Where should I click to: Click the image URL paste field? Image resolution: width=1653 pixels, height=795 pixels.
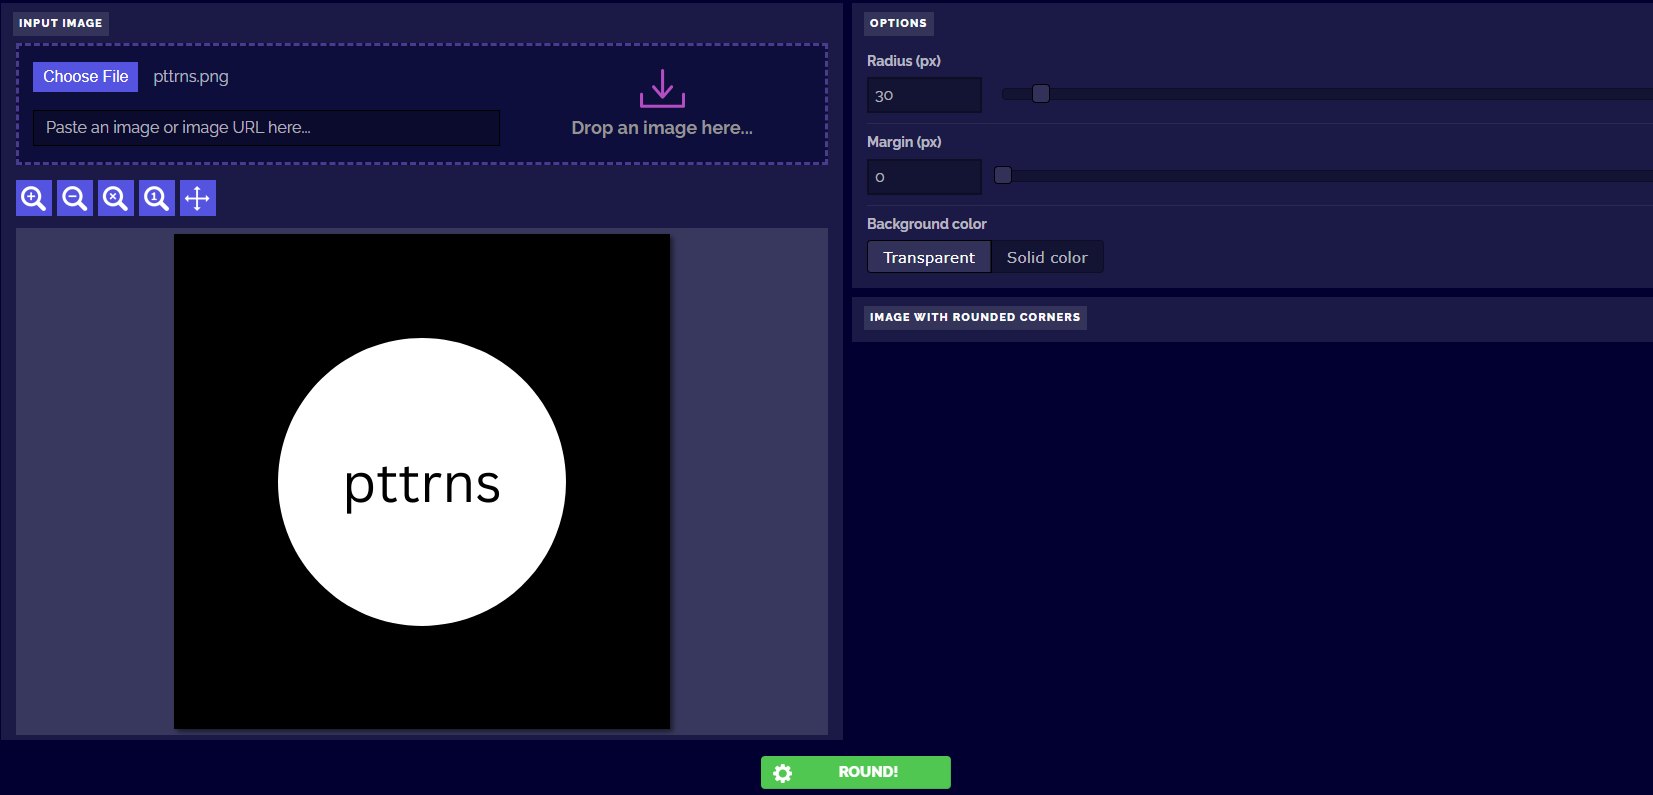click(x=266, y=128)
